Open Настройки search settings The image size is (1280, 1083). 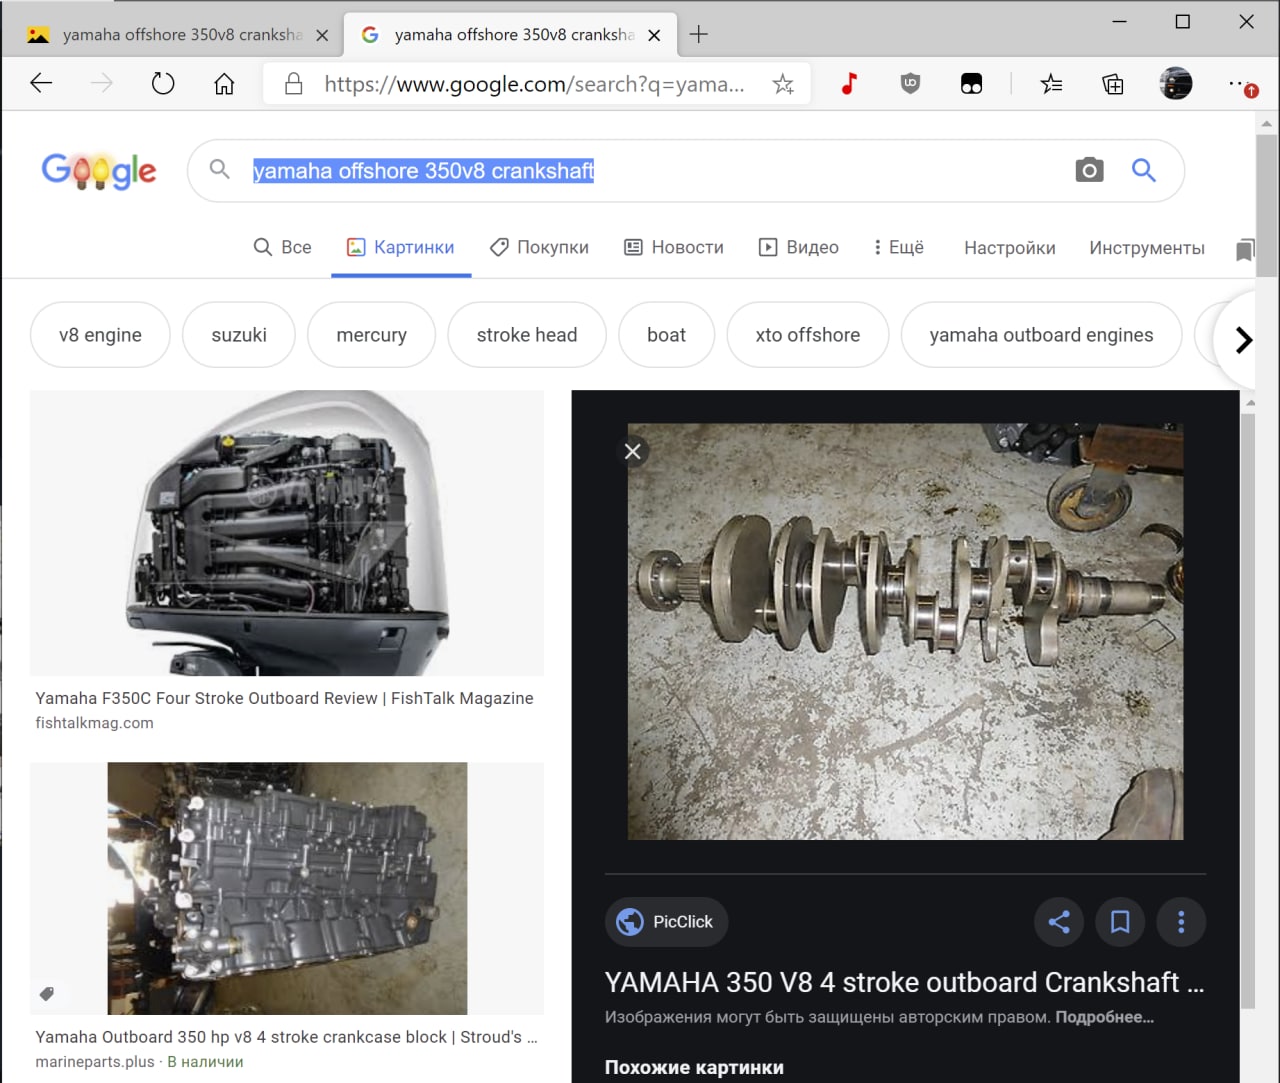tap(1009, 248)
